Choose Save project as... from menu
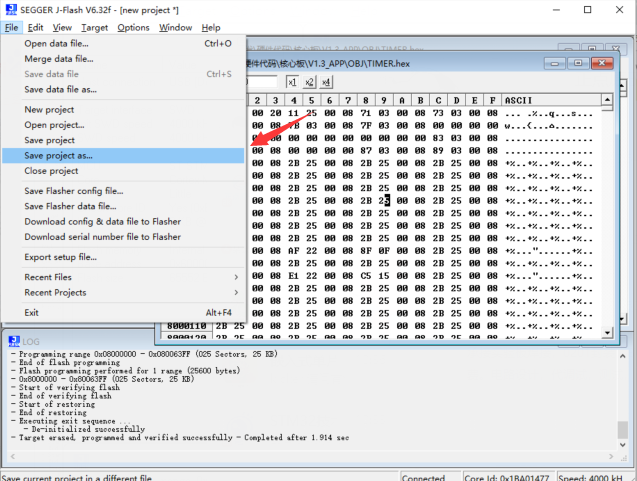 pos(58,156)
